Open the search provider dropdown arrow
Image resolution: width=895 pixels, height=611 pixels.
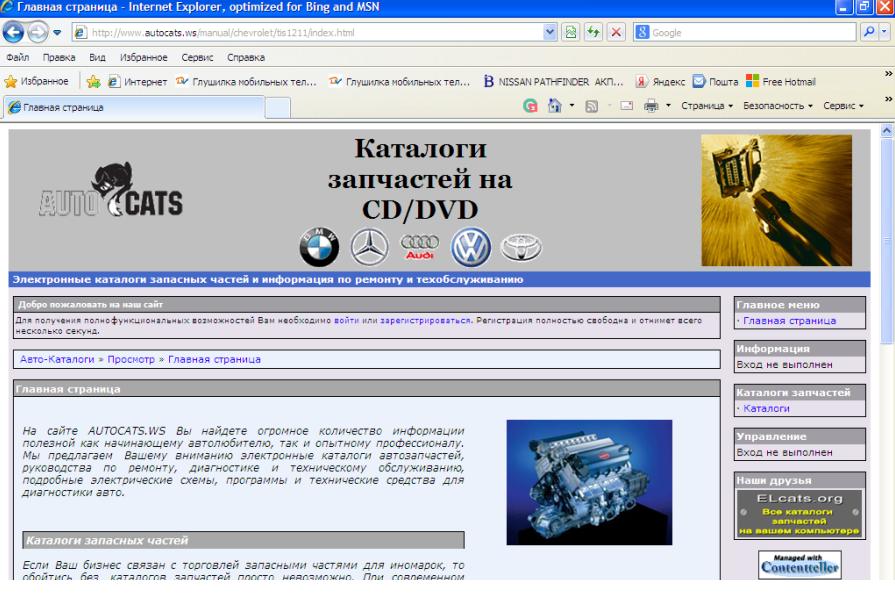884,33
